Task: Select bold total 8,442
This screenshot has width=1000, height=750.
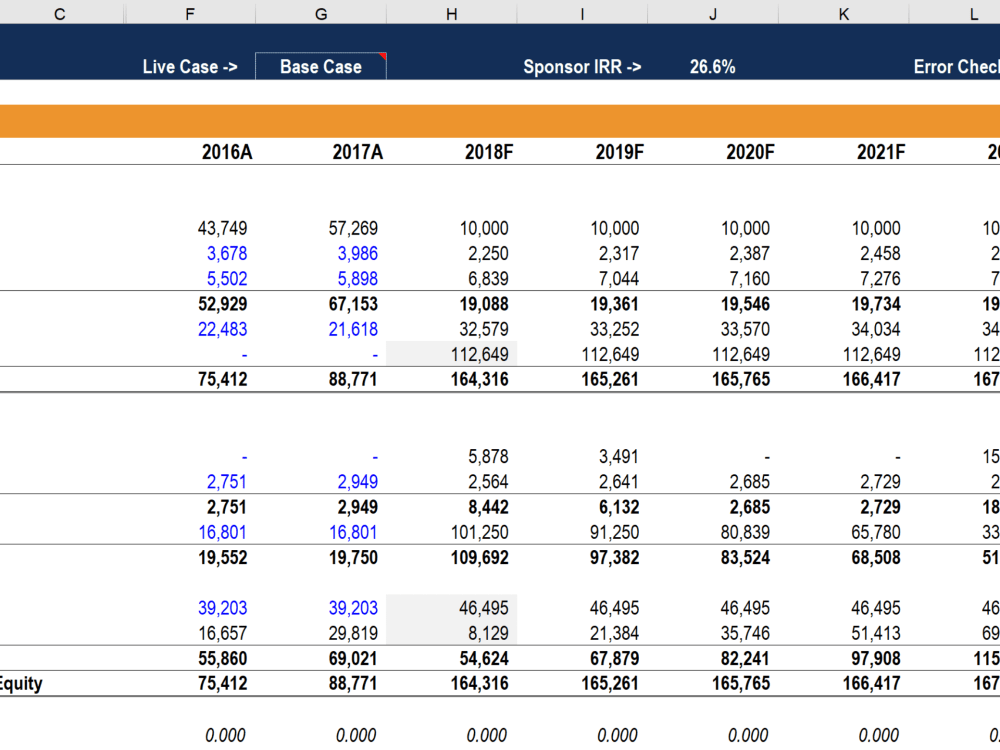Action: tap(489, 507)
